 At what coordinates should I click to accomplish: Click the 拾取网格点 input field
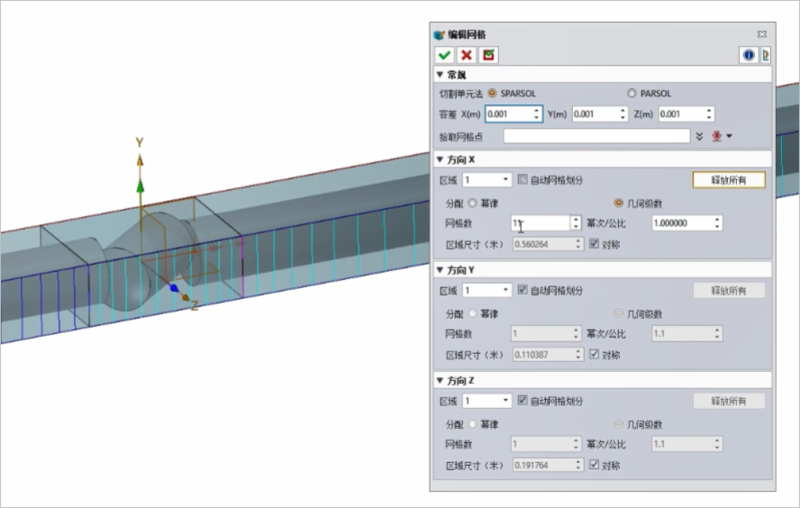(x=596, y=136)
